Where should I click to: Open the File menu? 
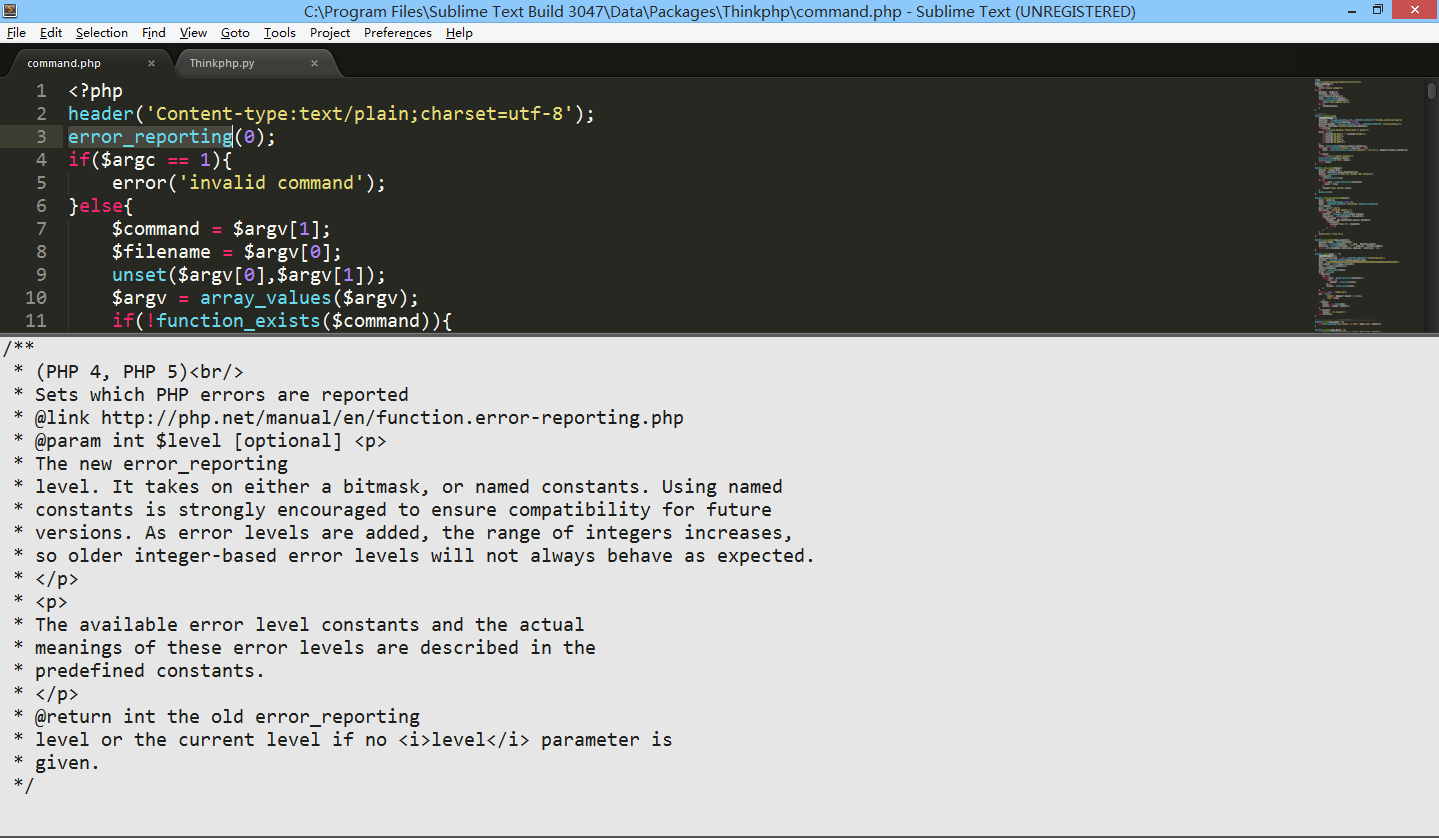[x=16, y=33]
